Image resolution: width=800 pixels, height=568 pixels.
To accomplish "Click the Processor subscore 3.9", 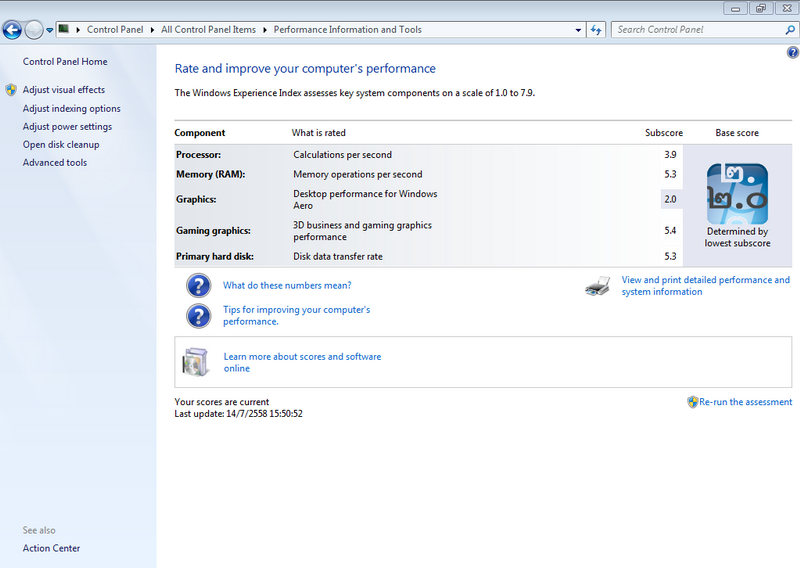I will tap(670, 155).
